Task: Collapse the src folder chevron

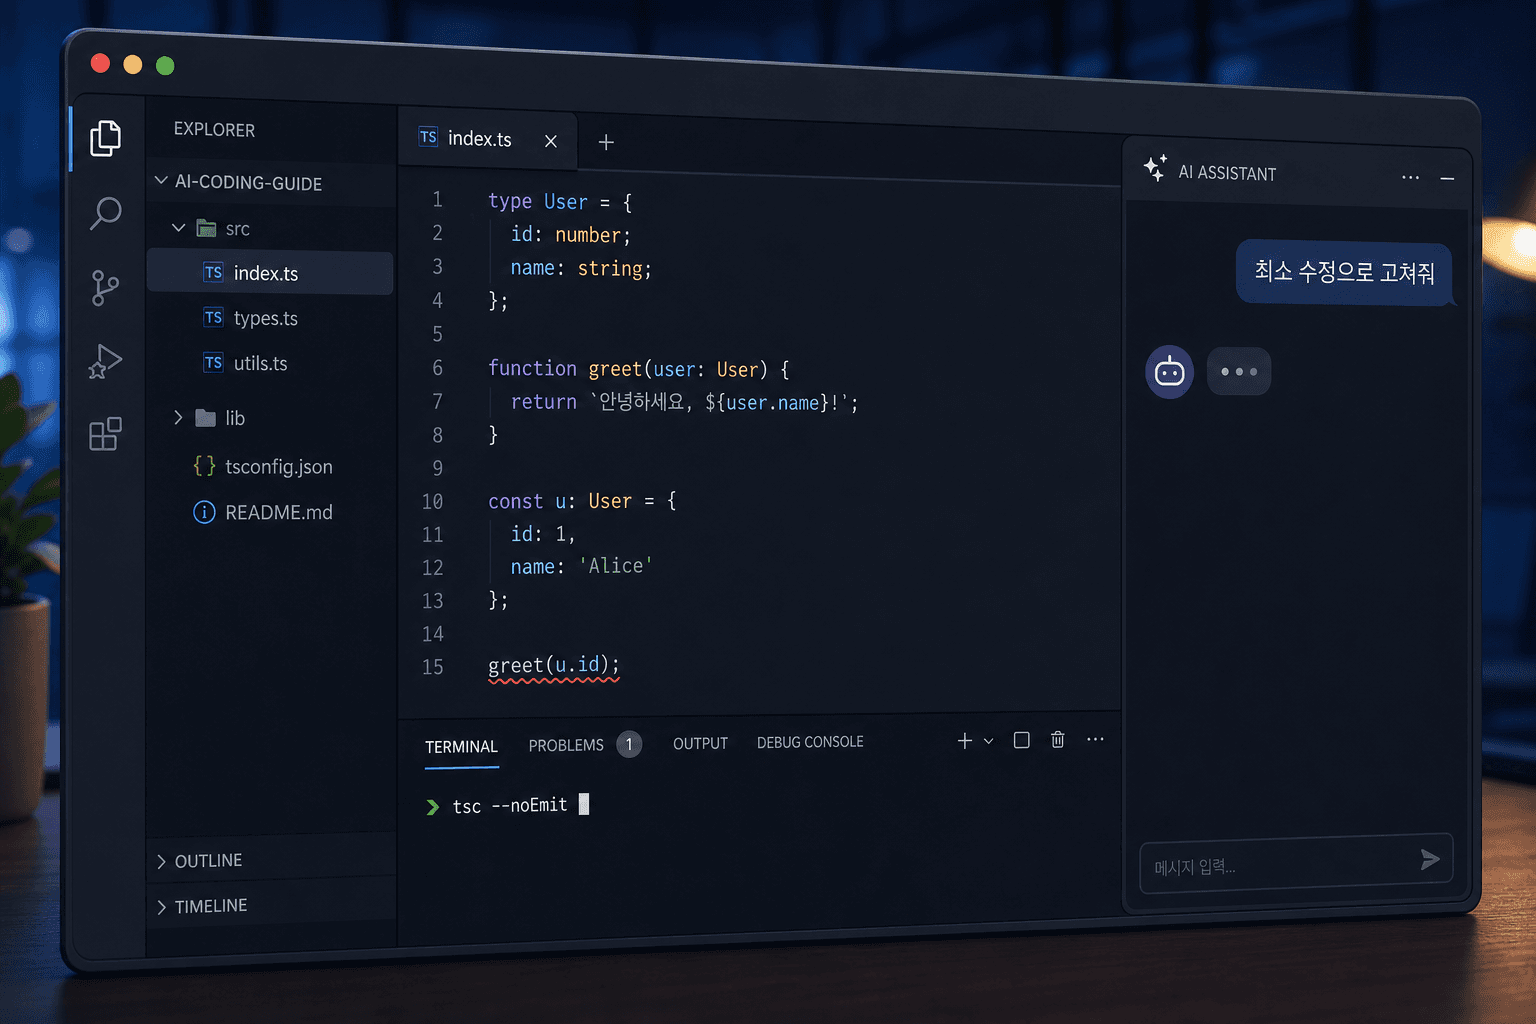Action: coord(179,228)
